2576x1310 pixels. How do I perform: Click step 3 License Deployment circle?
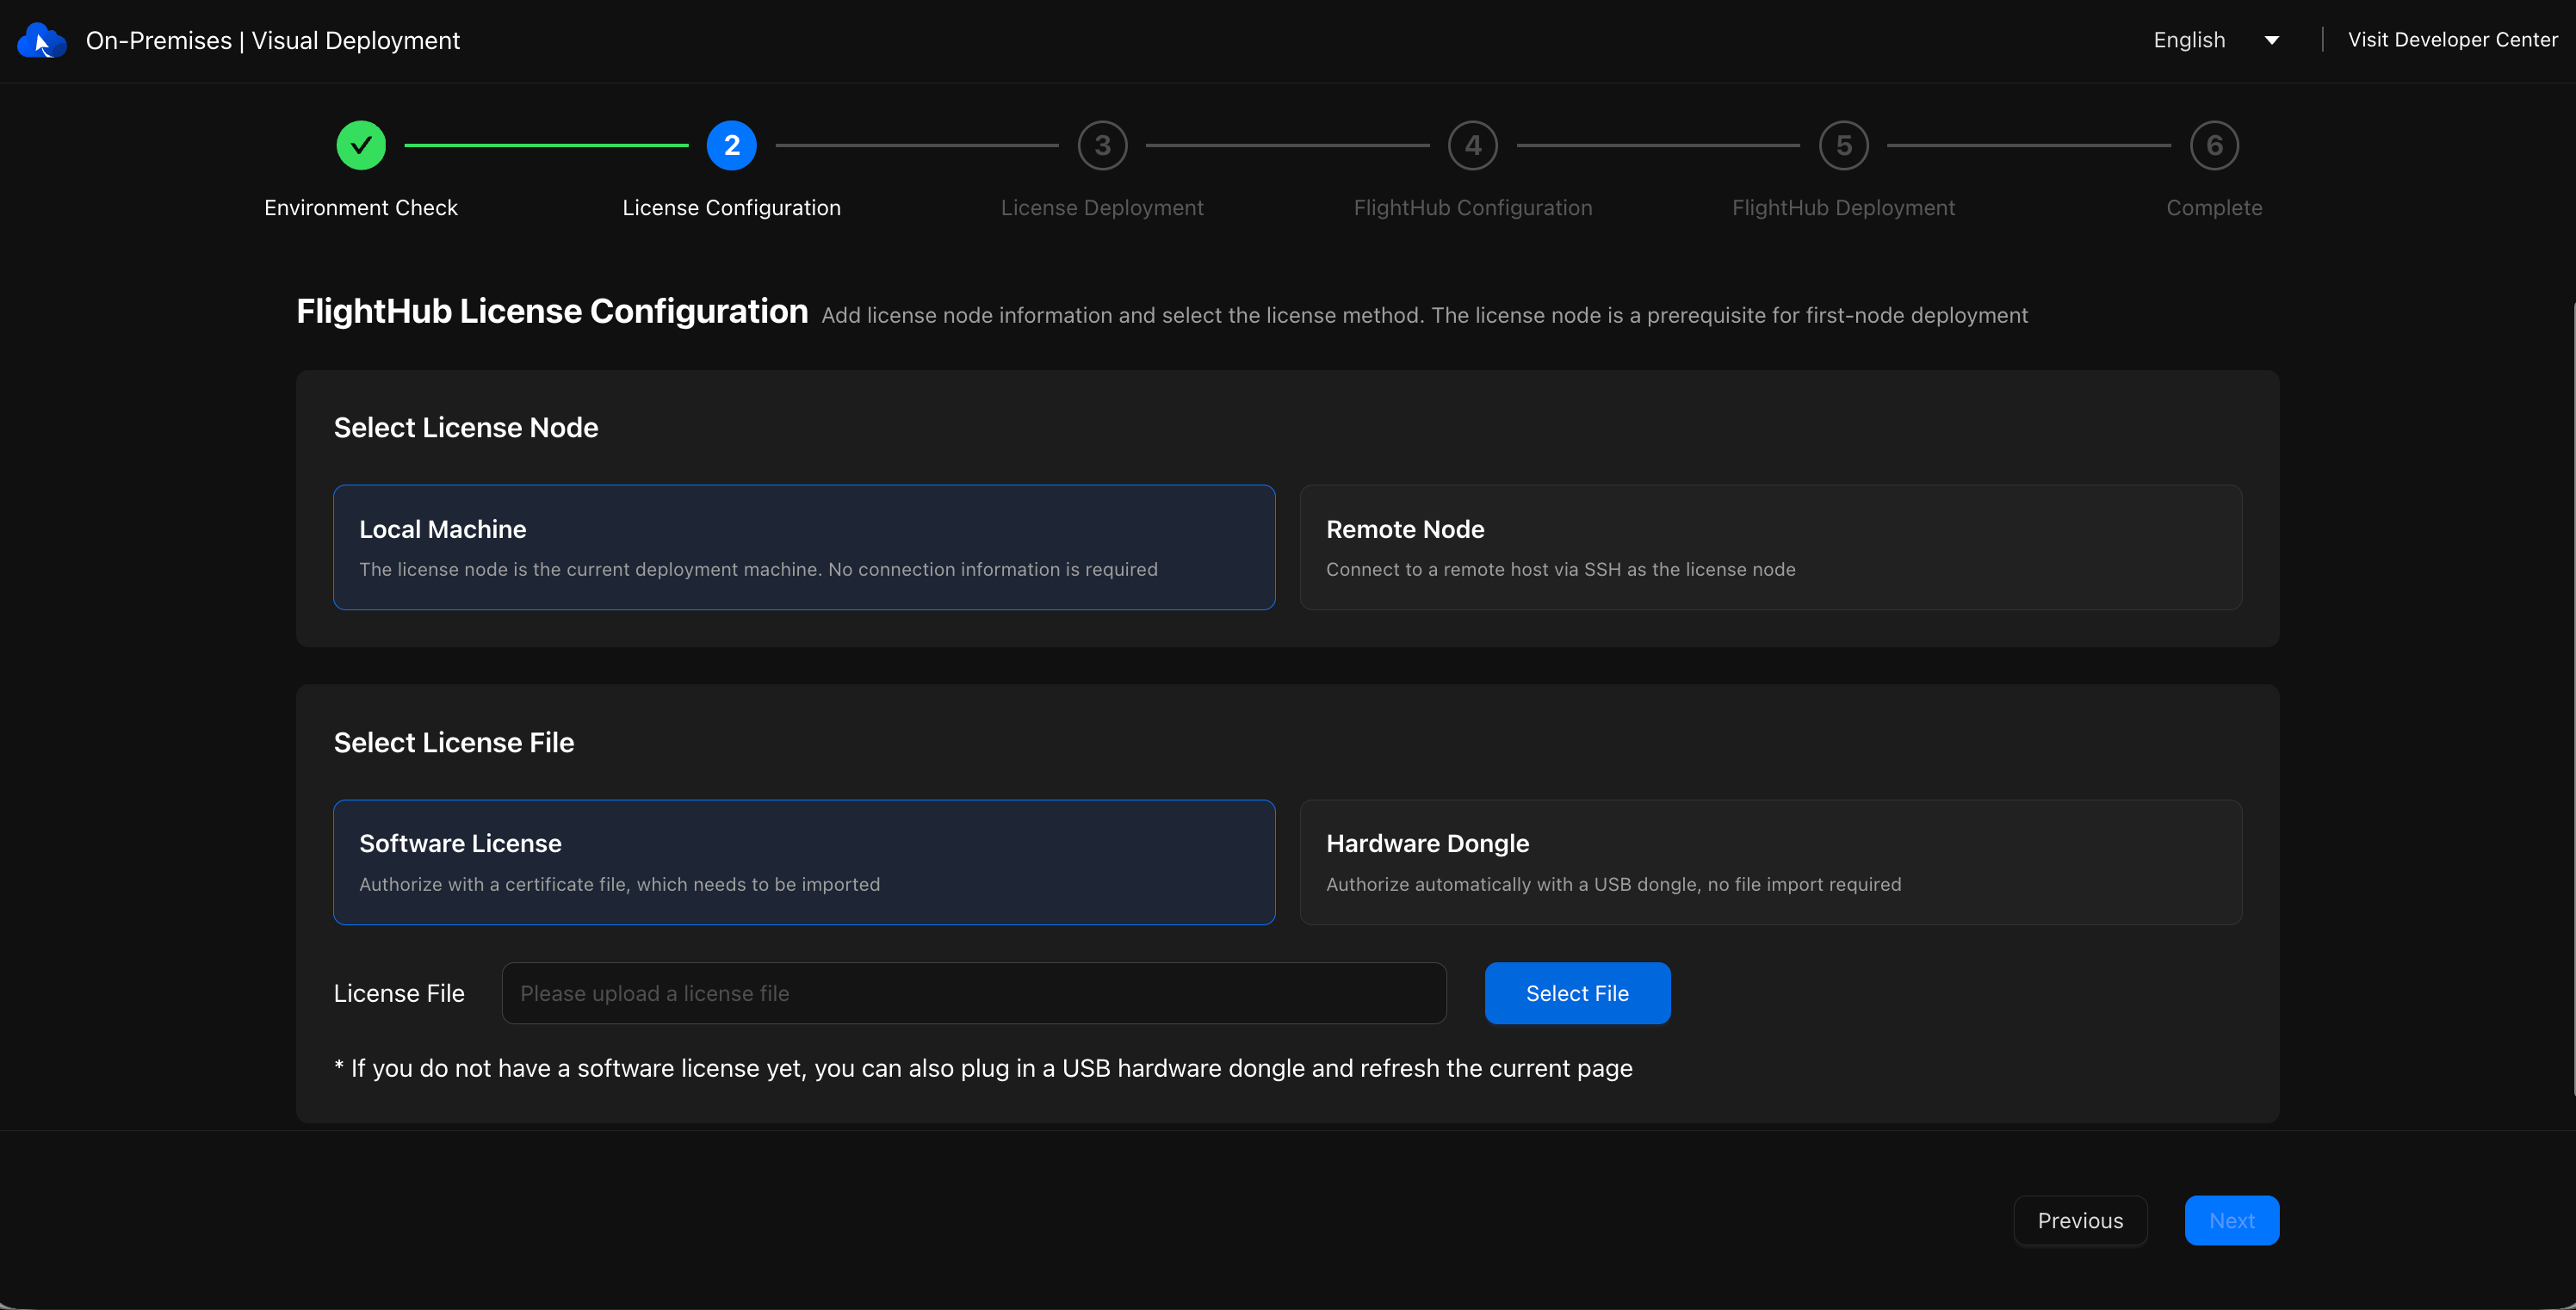point(1102,145)
